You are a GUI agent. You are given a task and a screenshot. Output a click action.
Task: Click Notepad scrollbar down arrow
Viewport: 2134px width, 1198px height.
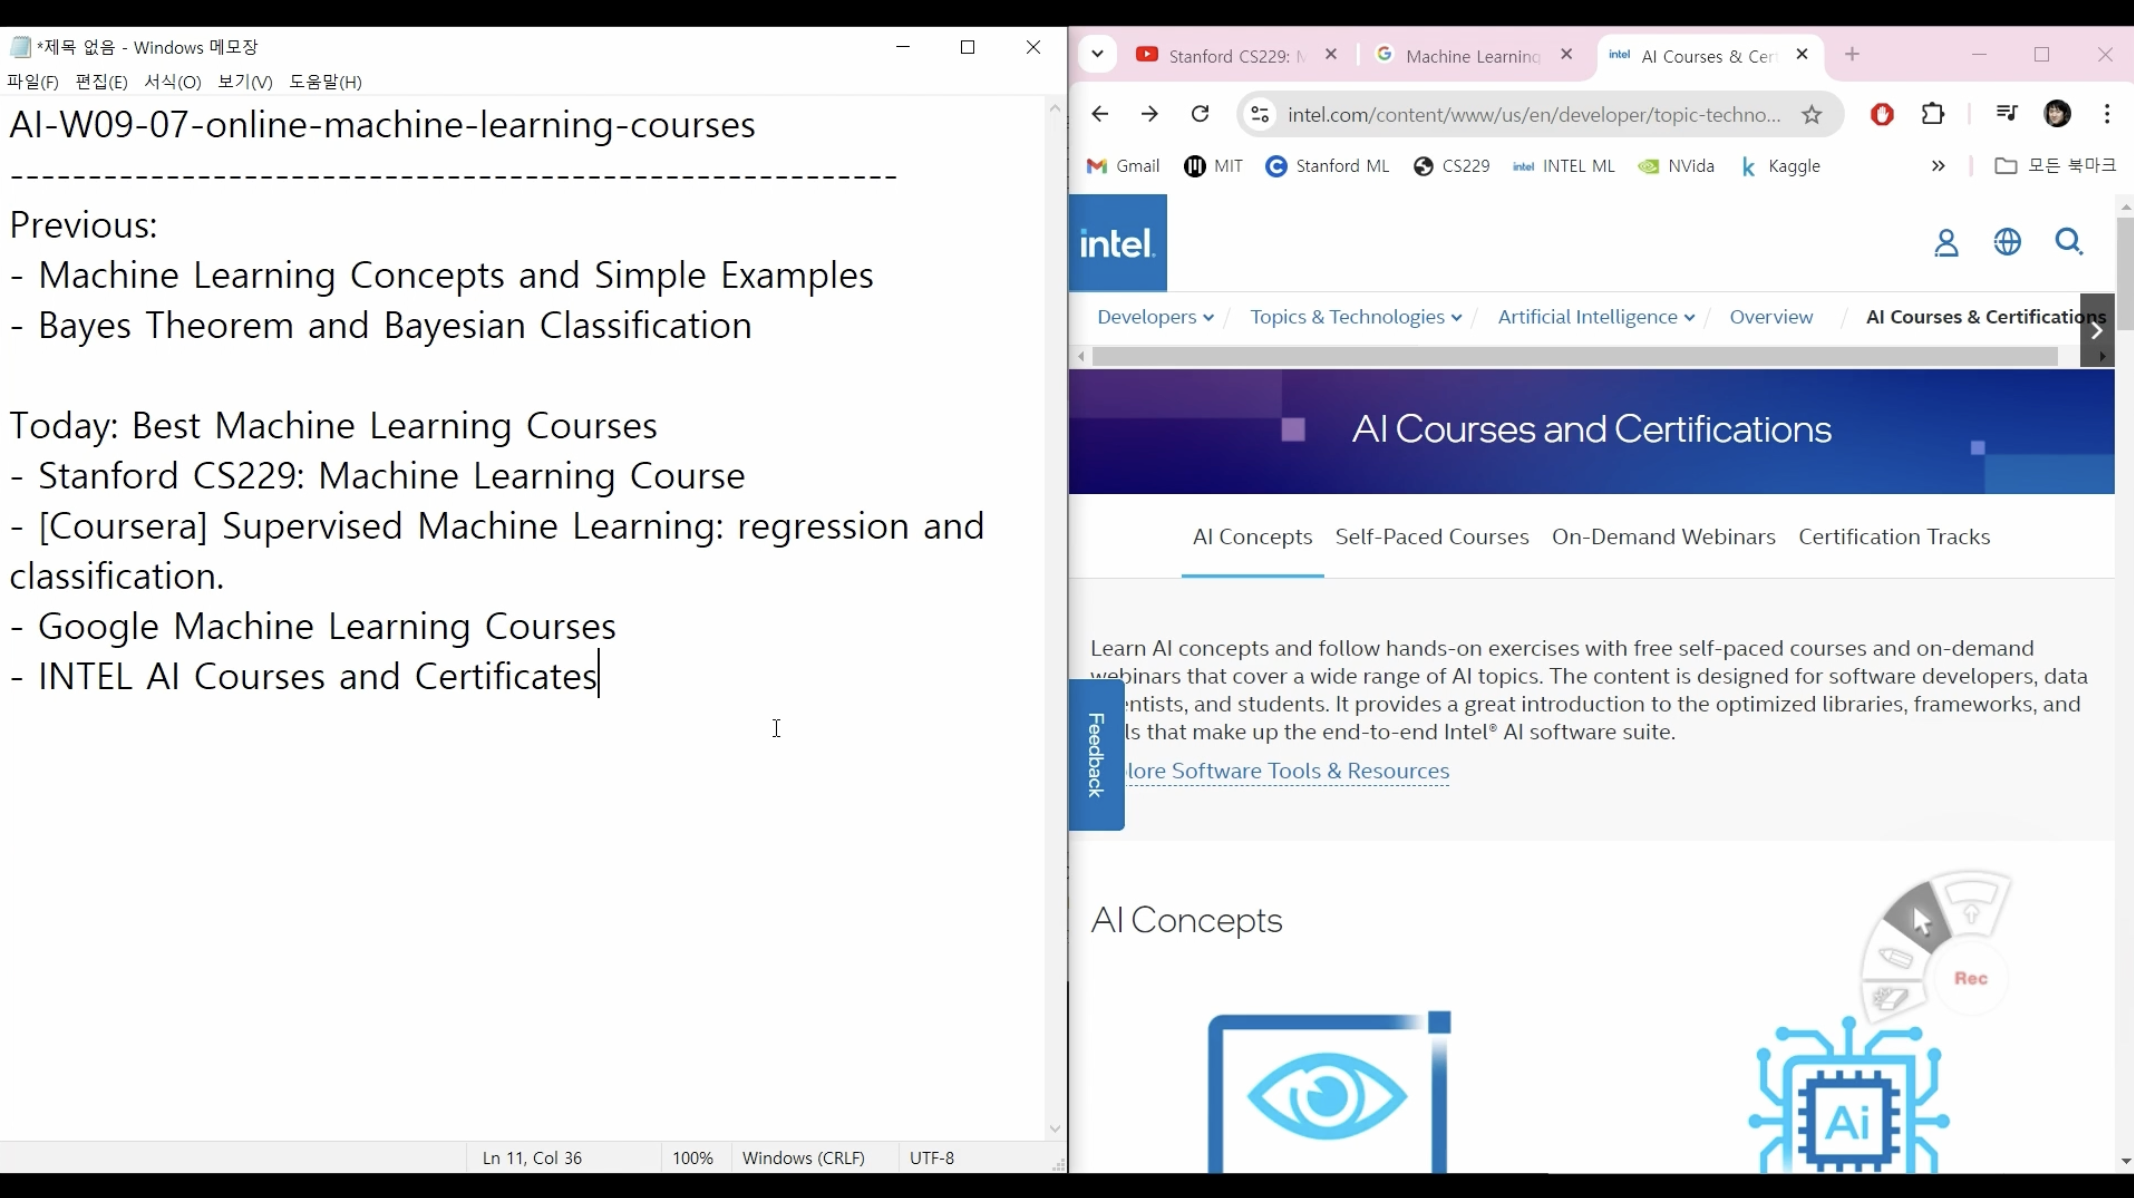[x=1055, y=1129]
